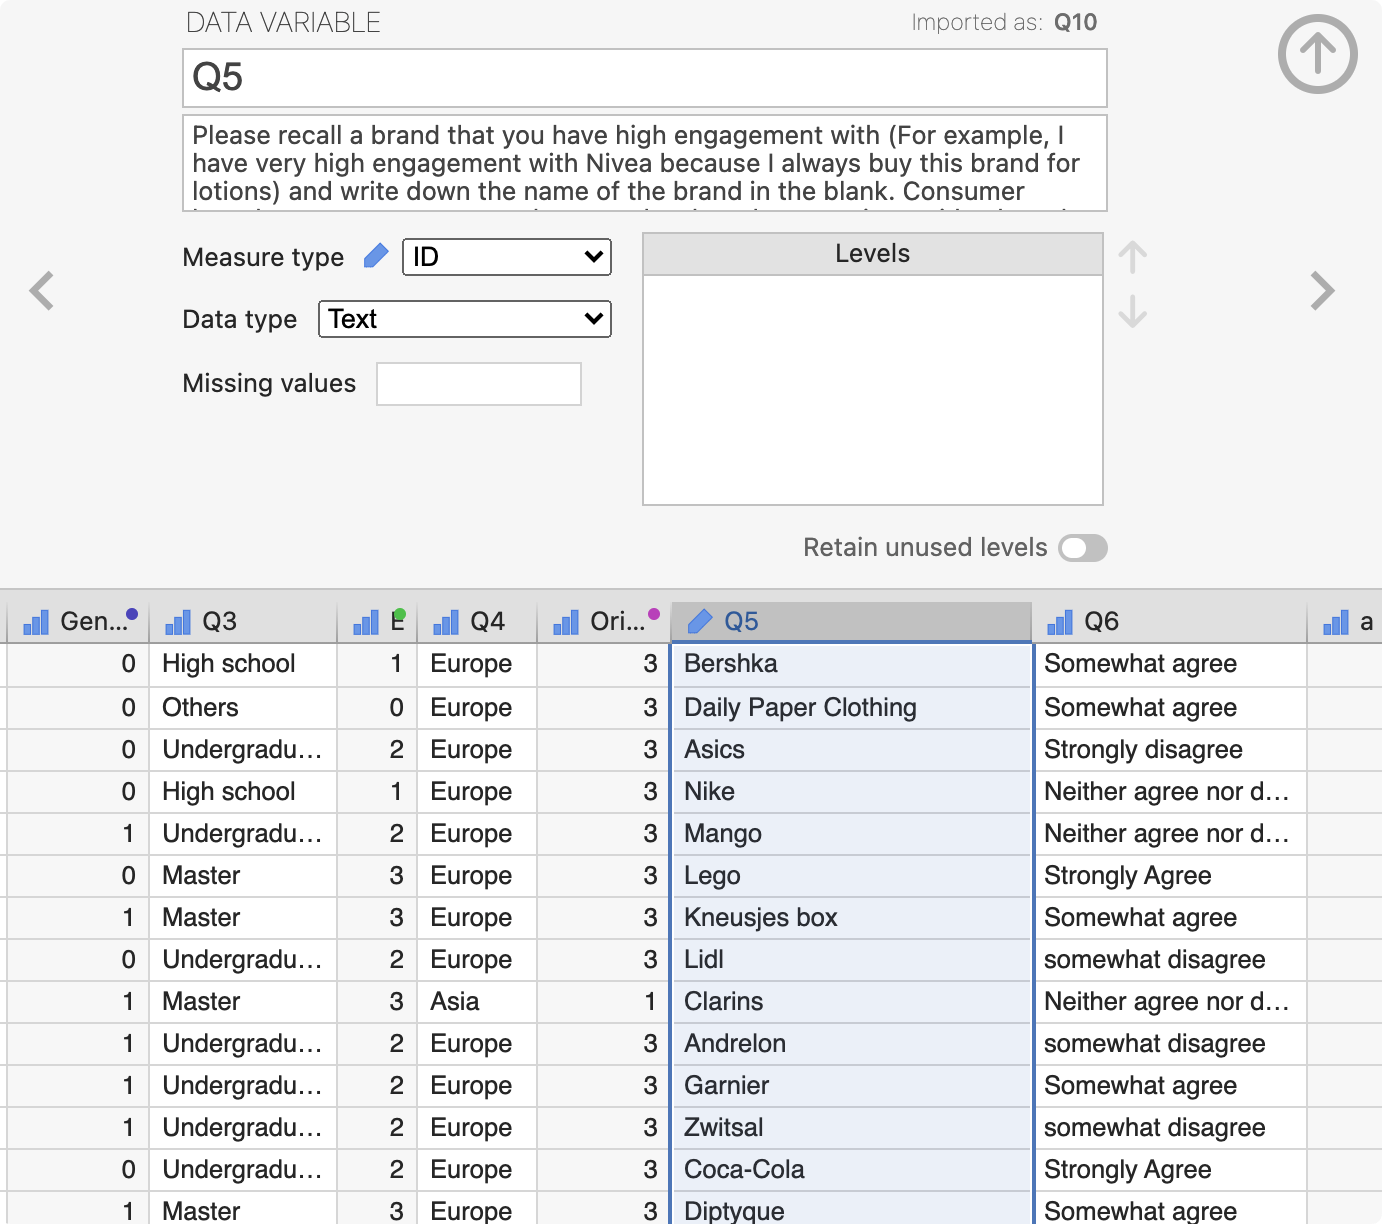Move level up using the up arrow
The image size is (1382, 1224).
coord(1132,258)
